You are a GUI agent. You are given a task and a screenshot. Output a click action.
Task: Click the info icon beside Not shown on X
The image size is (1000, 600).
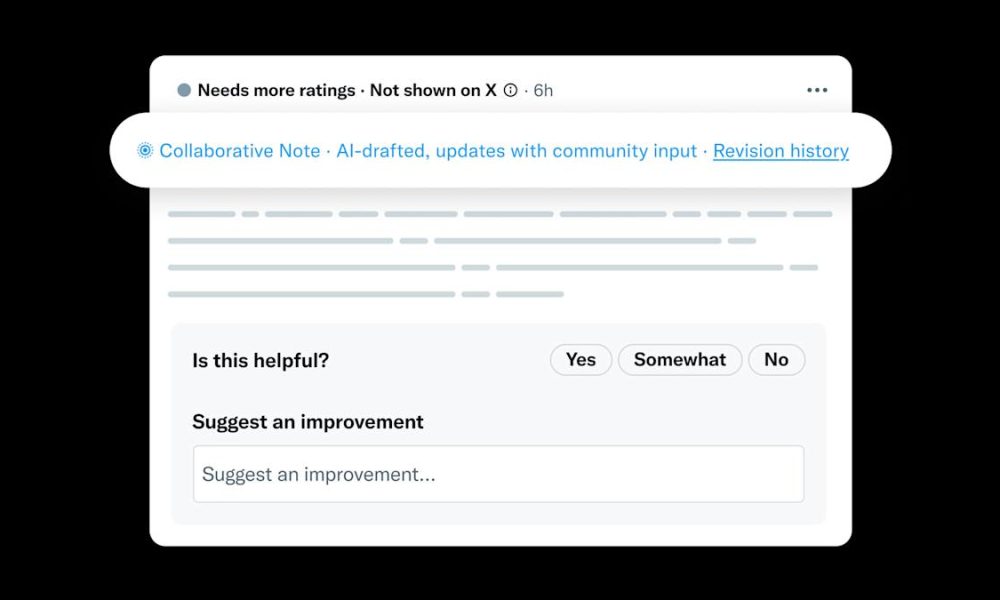511,91
